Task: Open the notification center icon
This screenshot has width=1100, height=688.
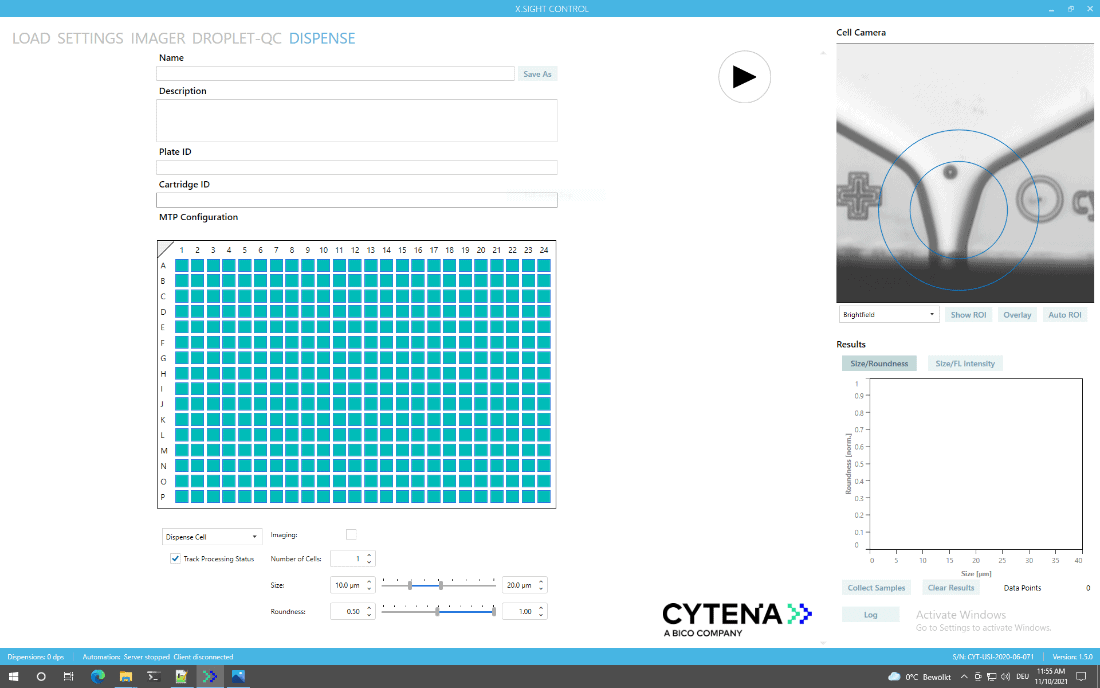Action: click(x=1081, y=677)
